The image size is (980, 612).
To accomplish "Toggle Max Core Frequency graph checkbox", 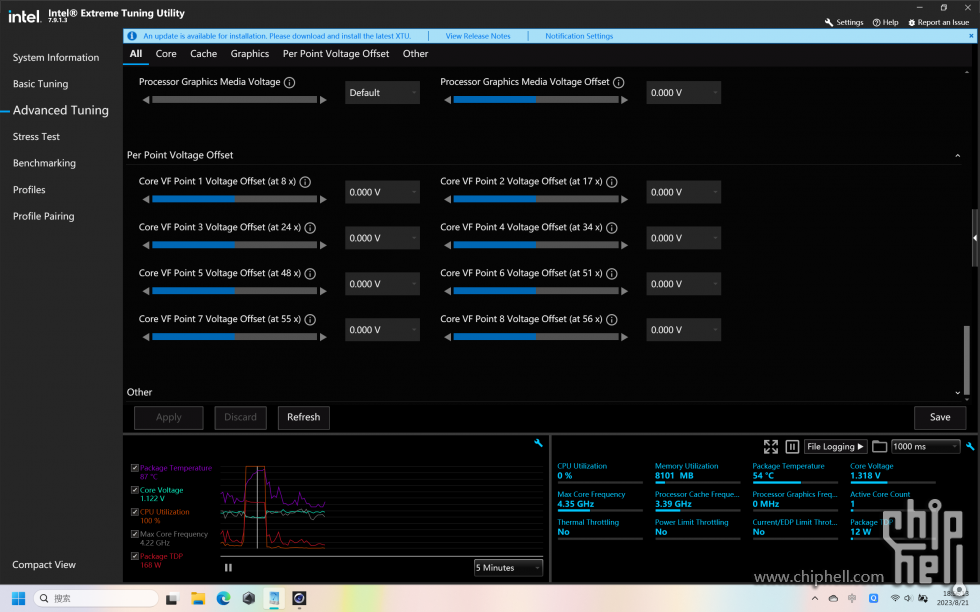I will pyautogui.click(x=134, y=534).
